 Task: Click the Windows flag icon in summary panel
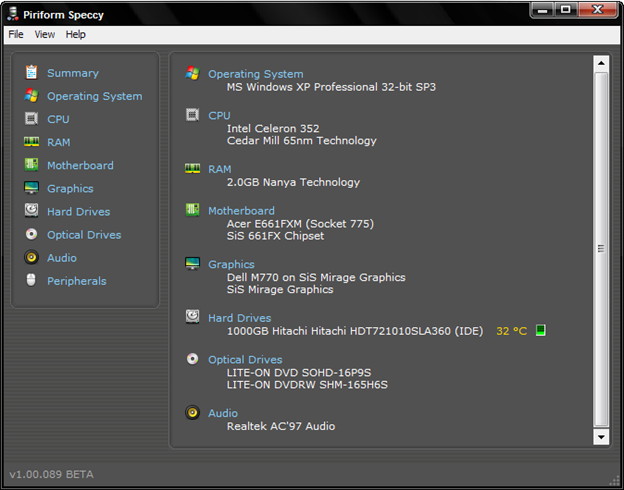click(193, 73)
